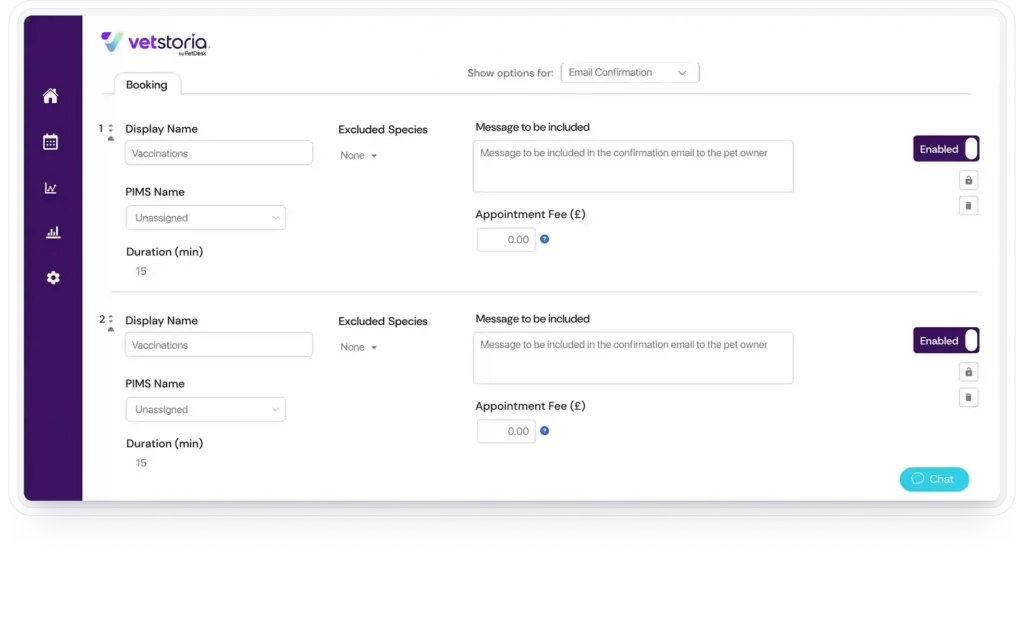Open Excluded Species dropdown for appointment 1

coord(359,155)
